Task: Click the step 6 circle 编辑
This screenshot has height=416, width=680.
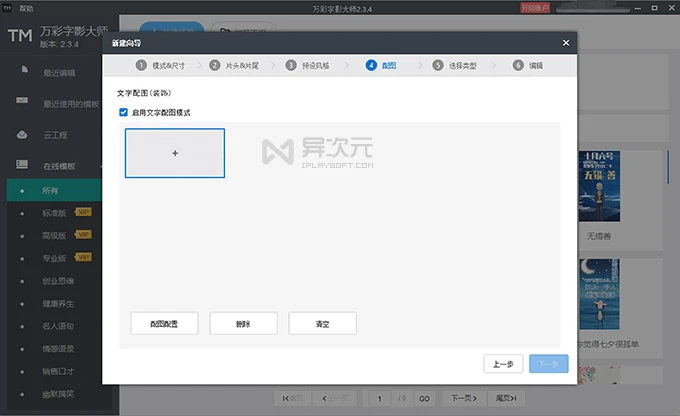Action: (x=518, y=65)
